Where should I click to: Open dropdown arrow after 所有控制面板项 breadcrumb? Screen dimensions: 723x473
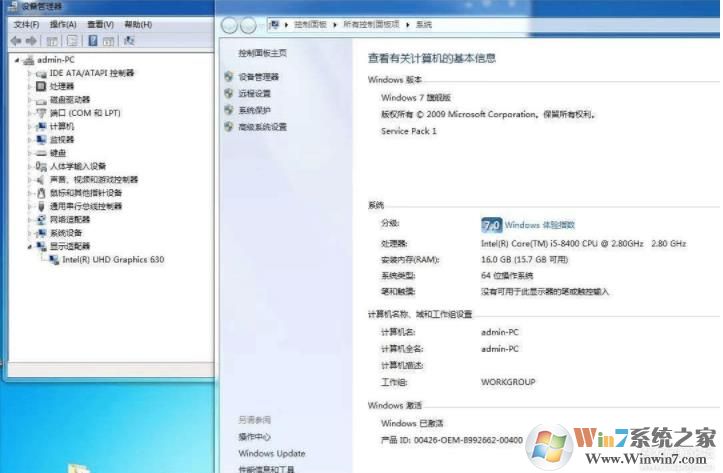[408, 25]
